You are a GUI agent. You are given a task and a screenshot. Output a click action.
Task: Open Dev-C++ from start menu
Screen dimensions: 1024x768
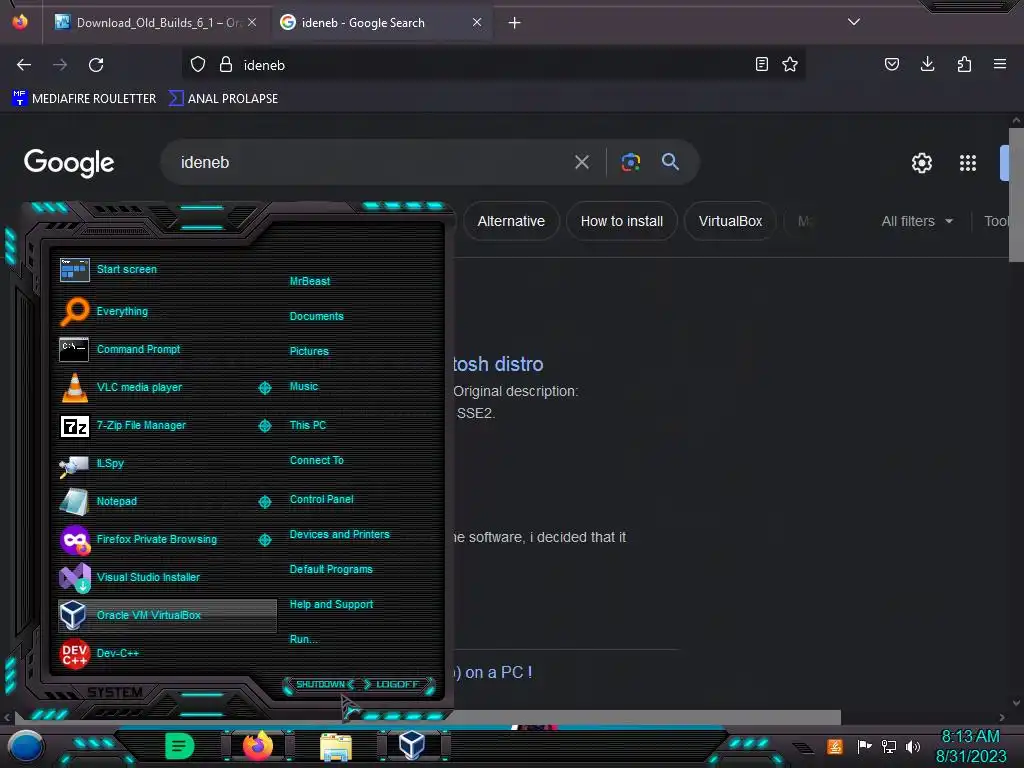pyautogui.click(x=118, y=653)
